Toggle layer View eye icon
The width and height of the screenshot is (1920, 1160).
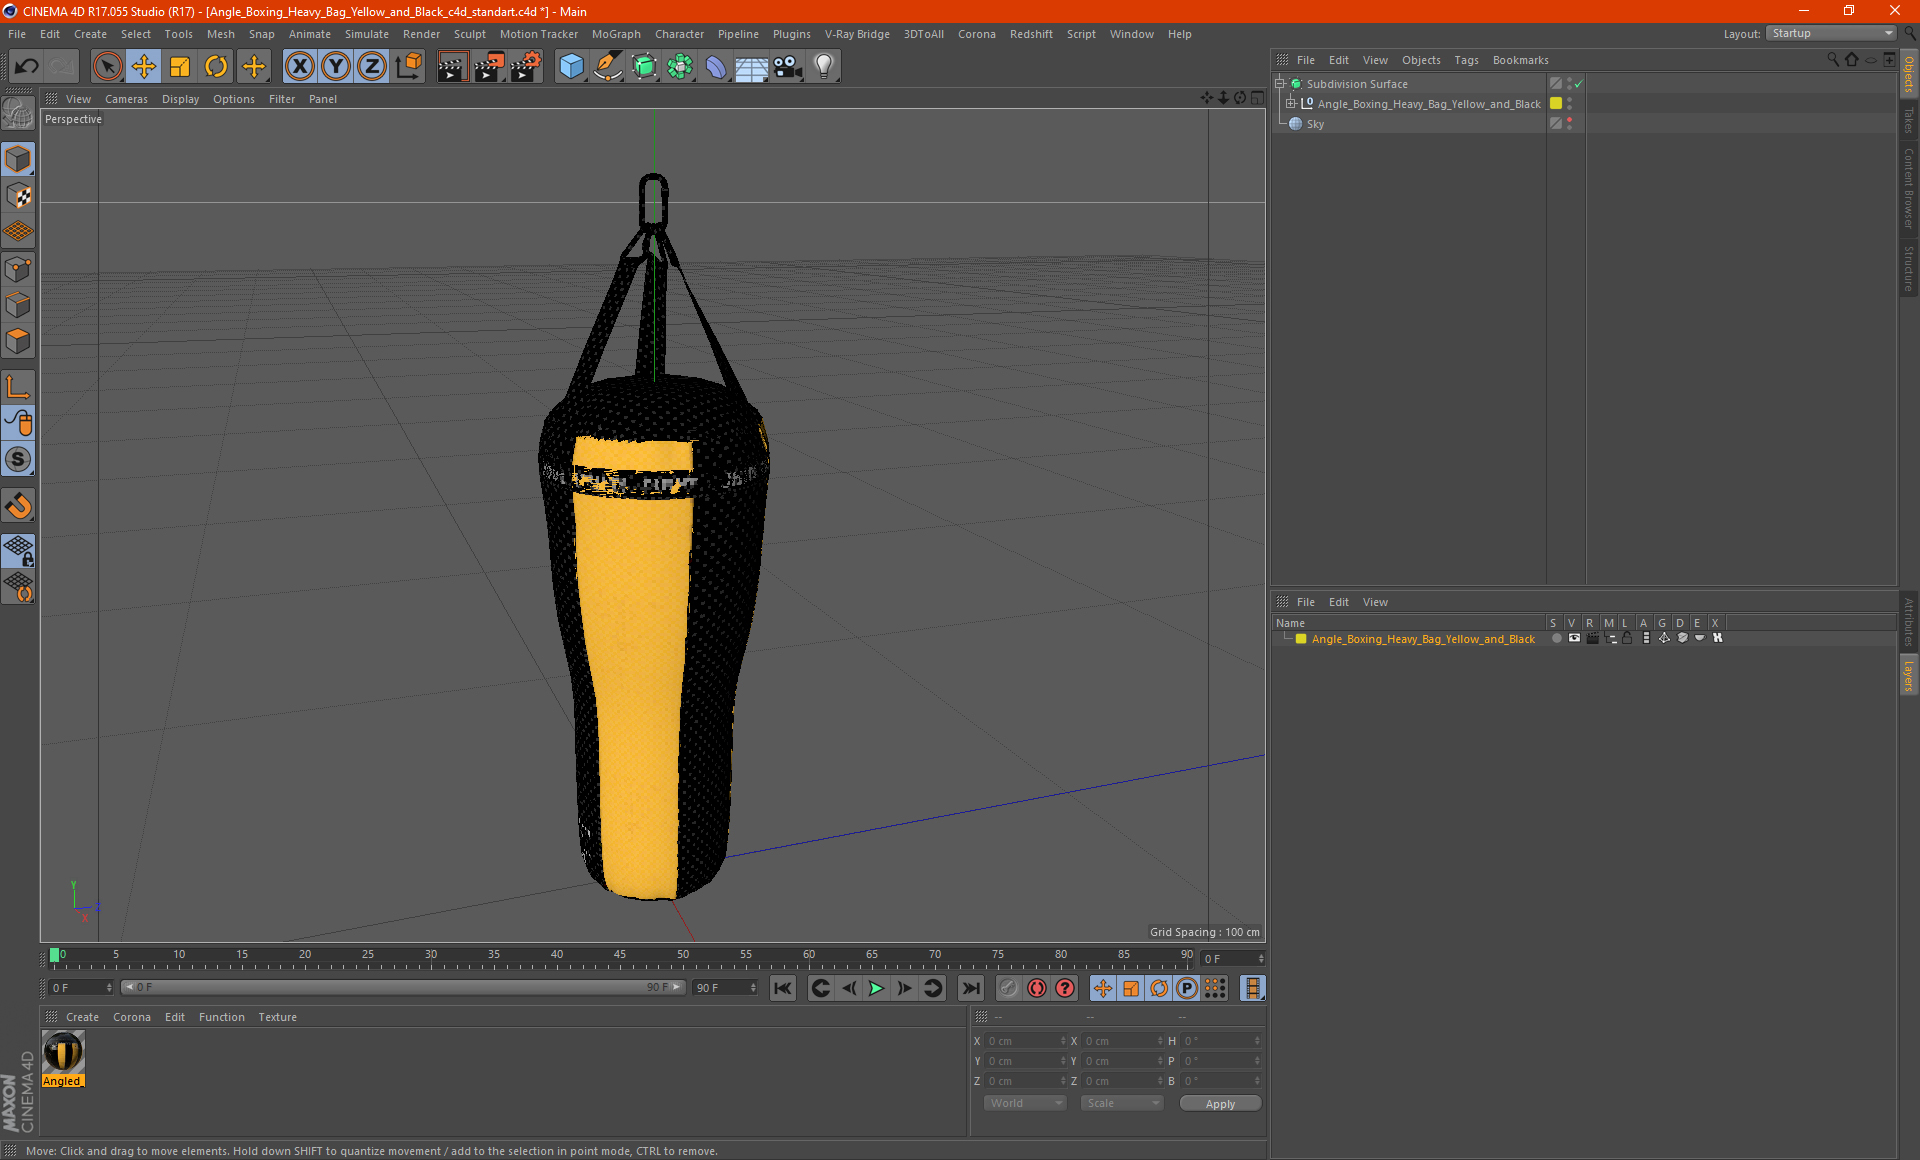click(1574, 639)
